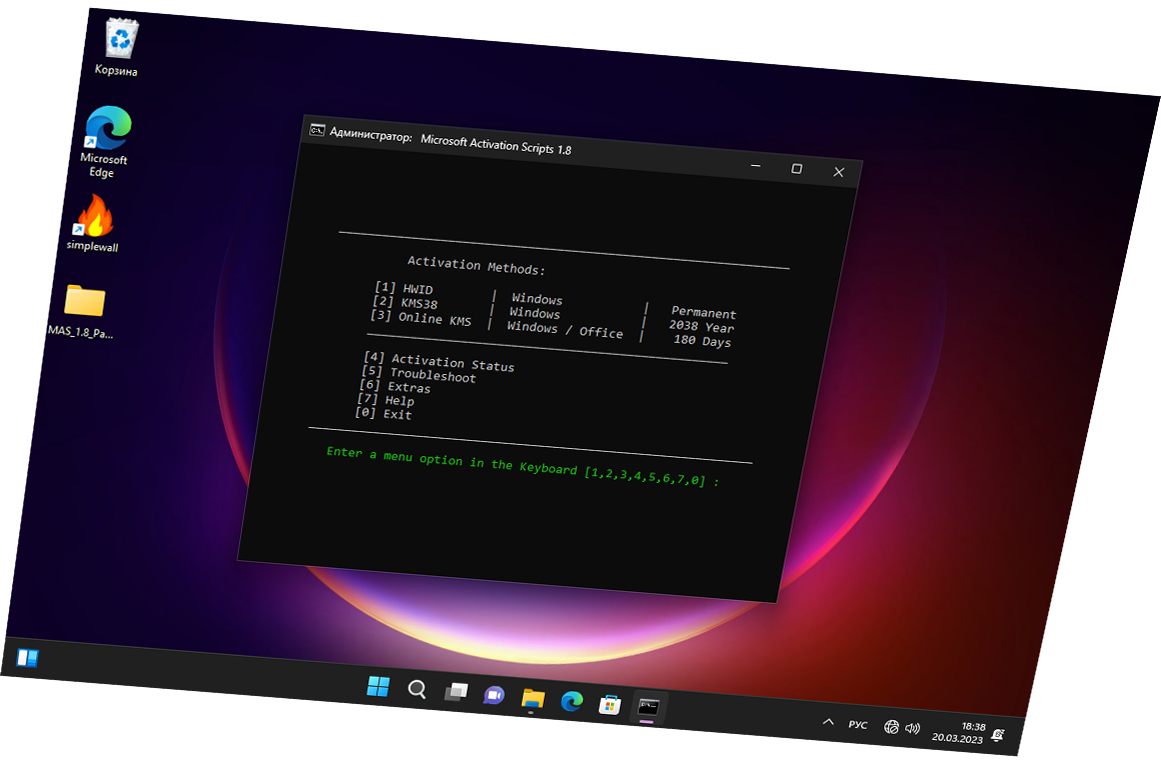Click the Windows Start button on the taskbar
1161x768 pixels.
tap(378, 687)
